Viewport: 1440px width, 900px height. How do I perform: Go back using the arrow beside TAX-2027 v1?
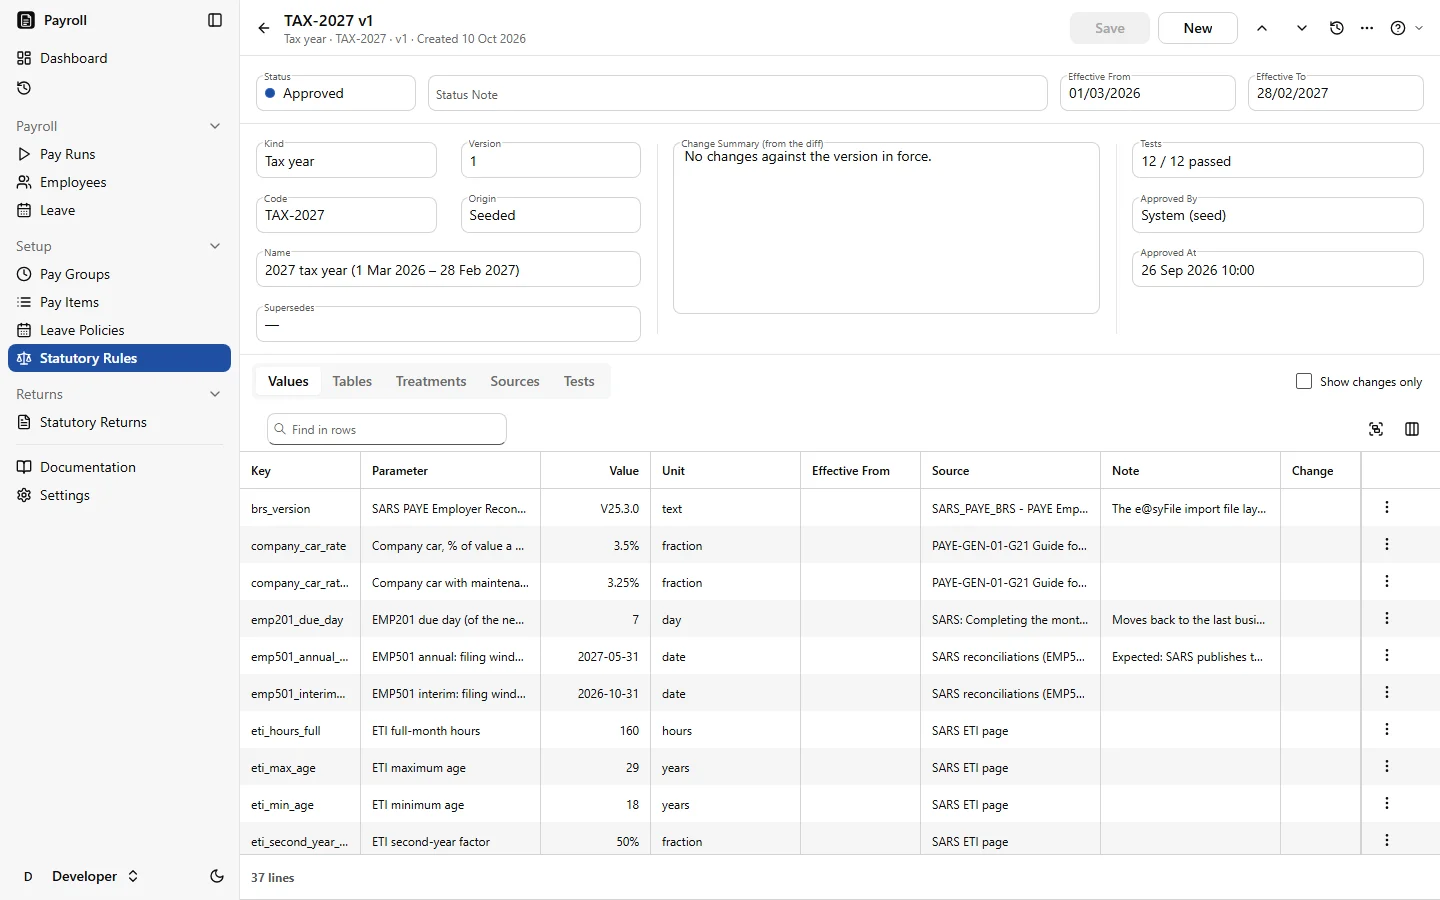click(264, 28)
